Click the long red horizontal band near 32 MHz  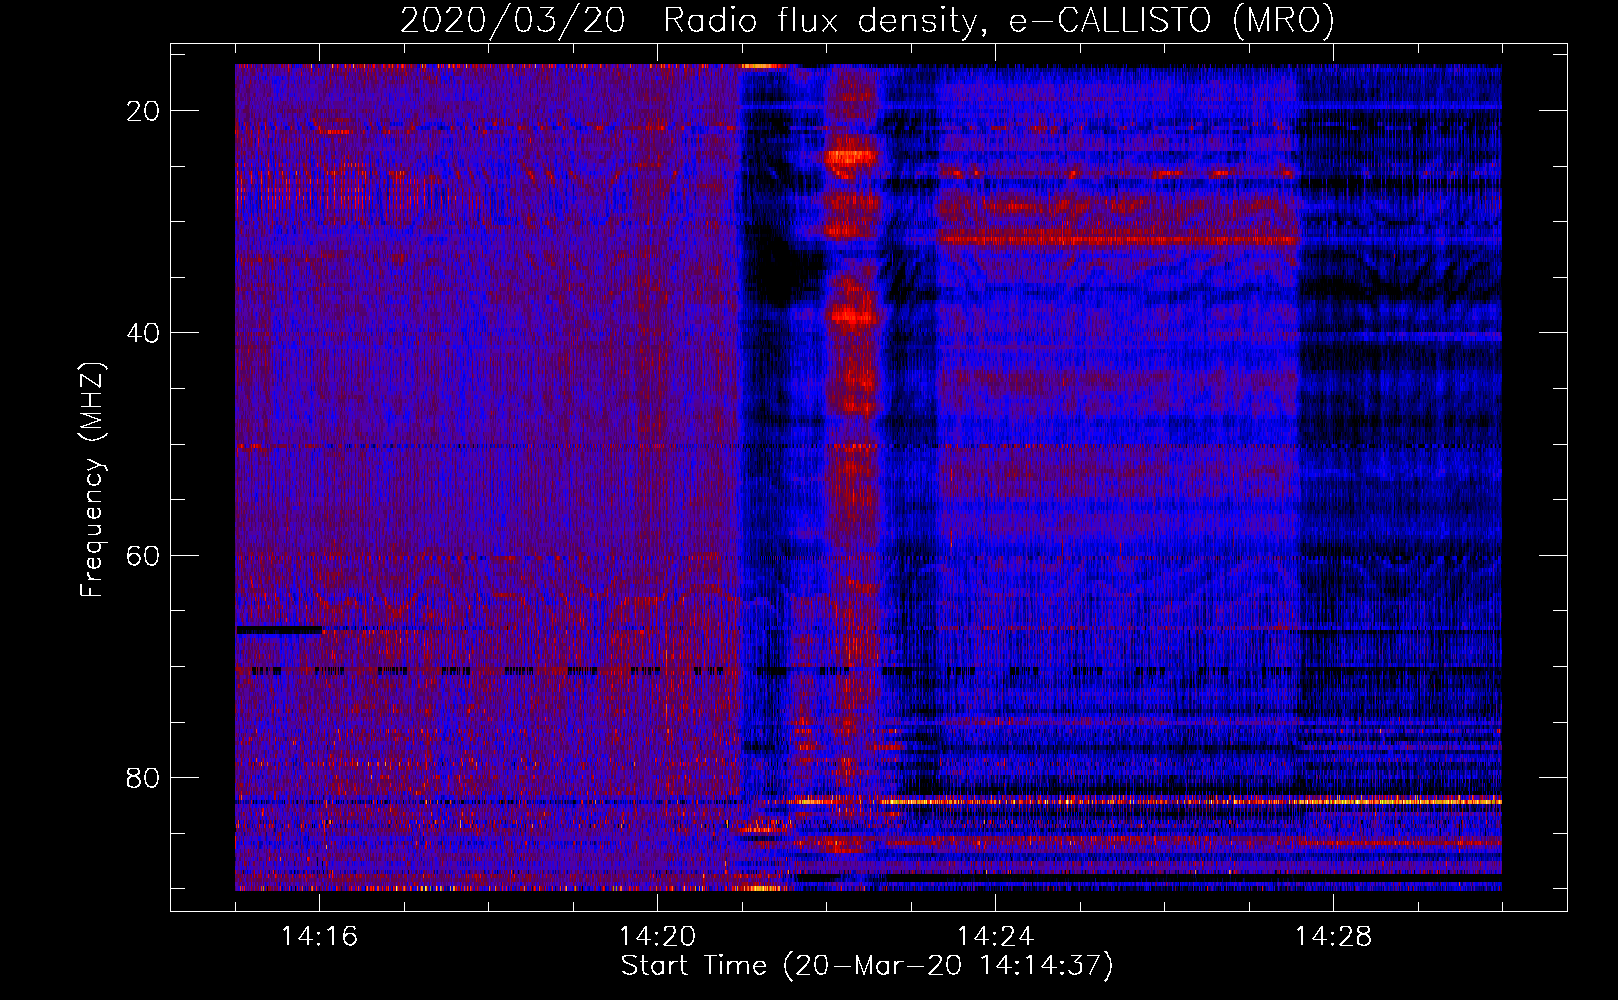coord(1118,239)
